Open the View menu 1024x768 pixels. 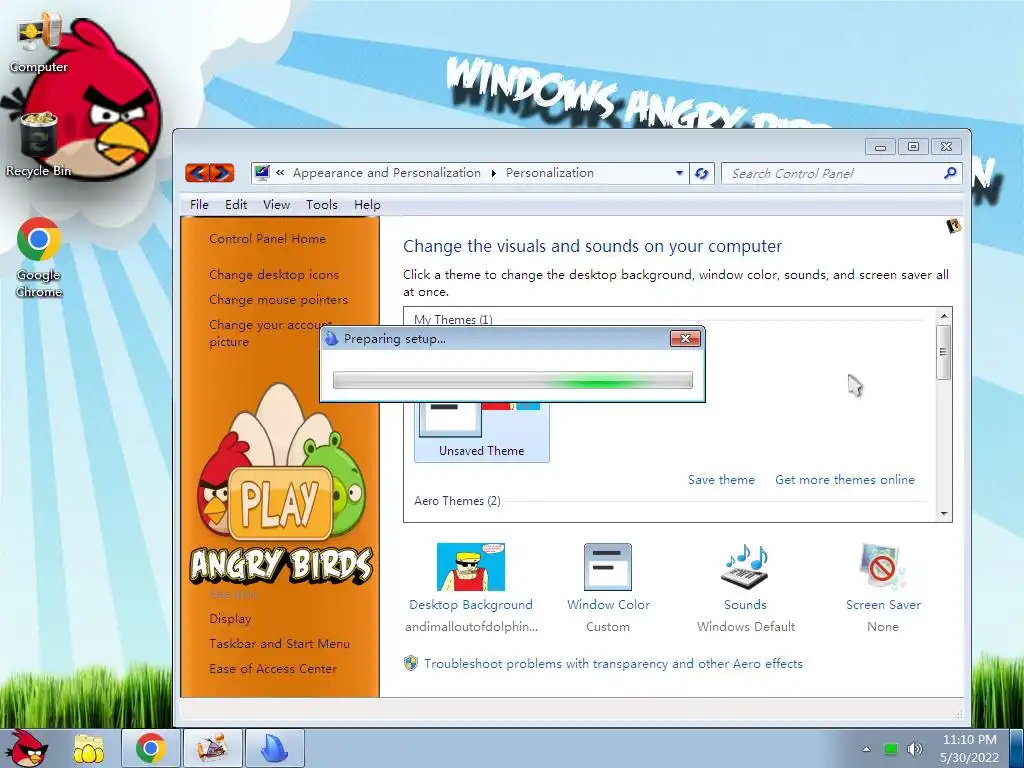pos(276,204)
